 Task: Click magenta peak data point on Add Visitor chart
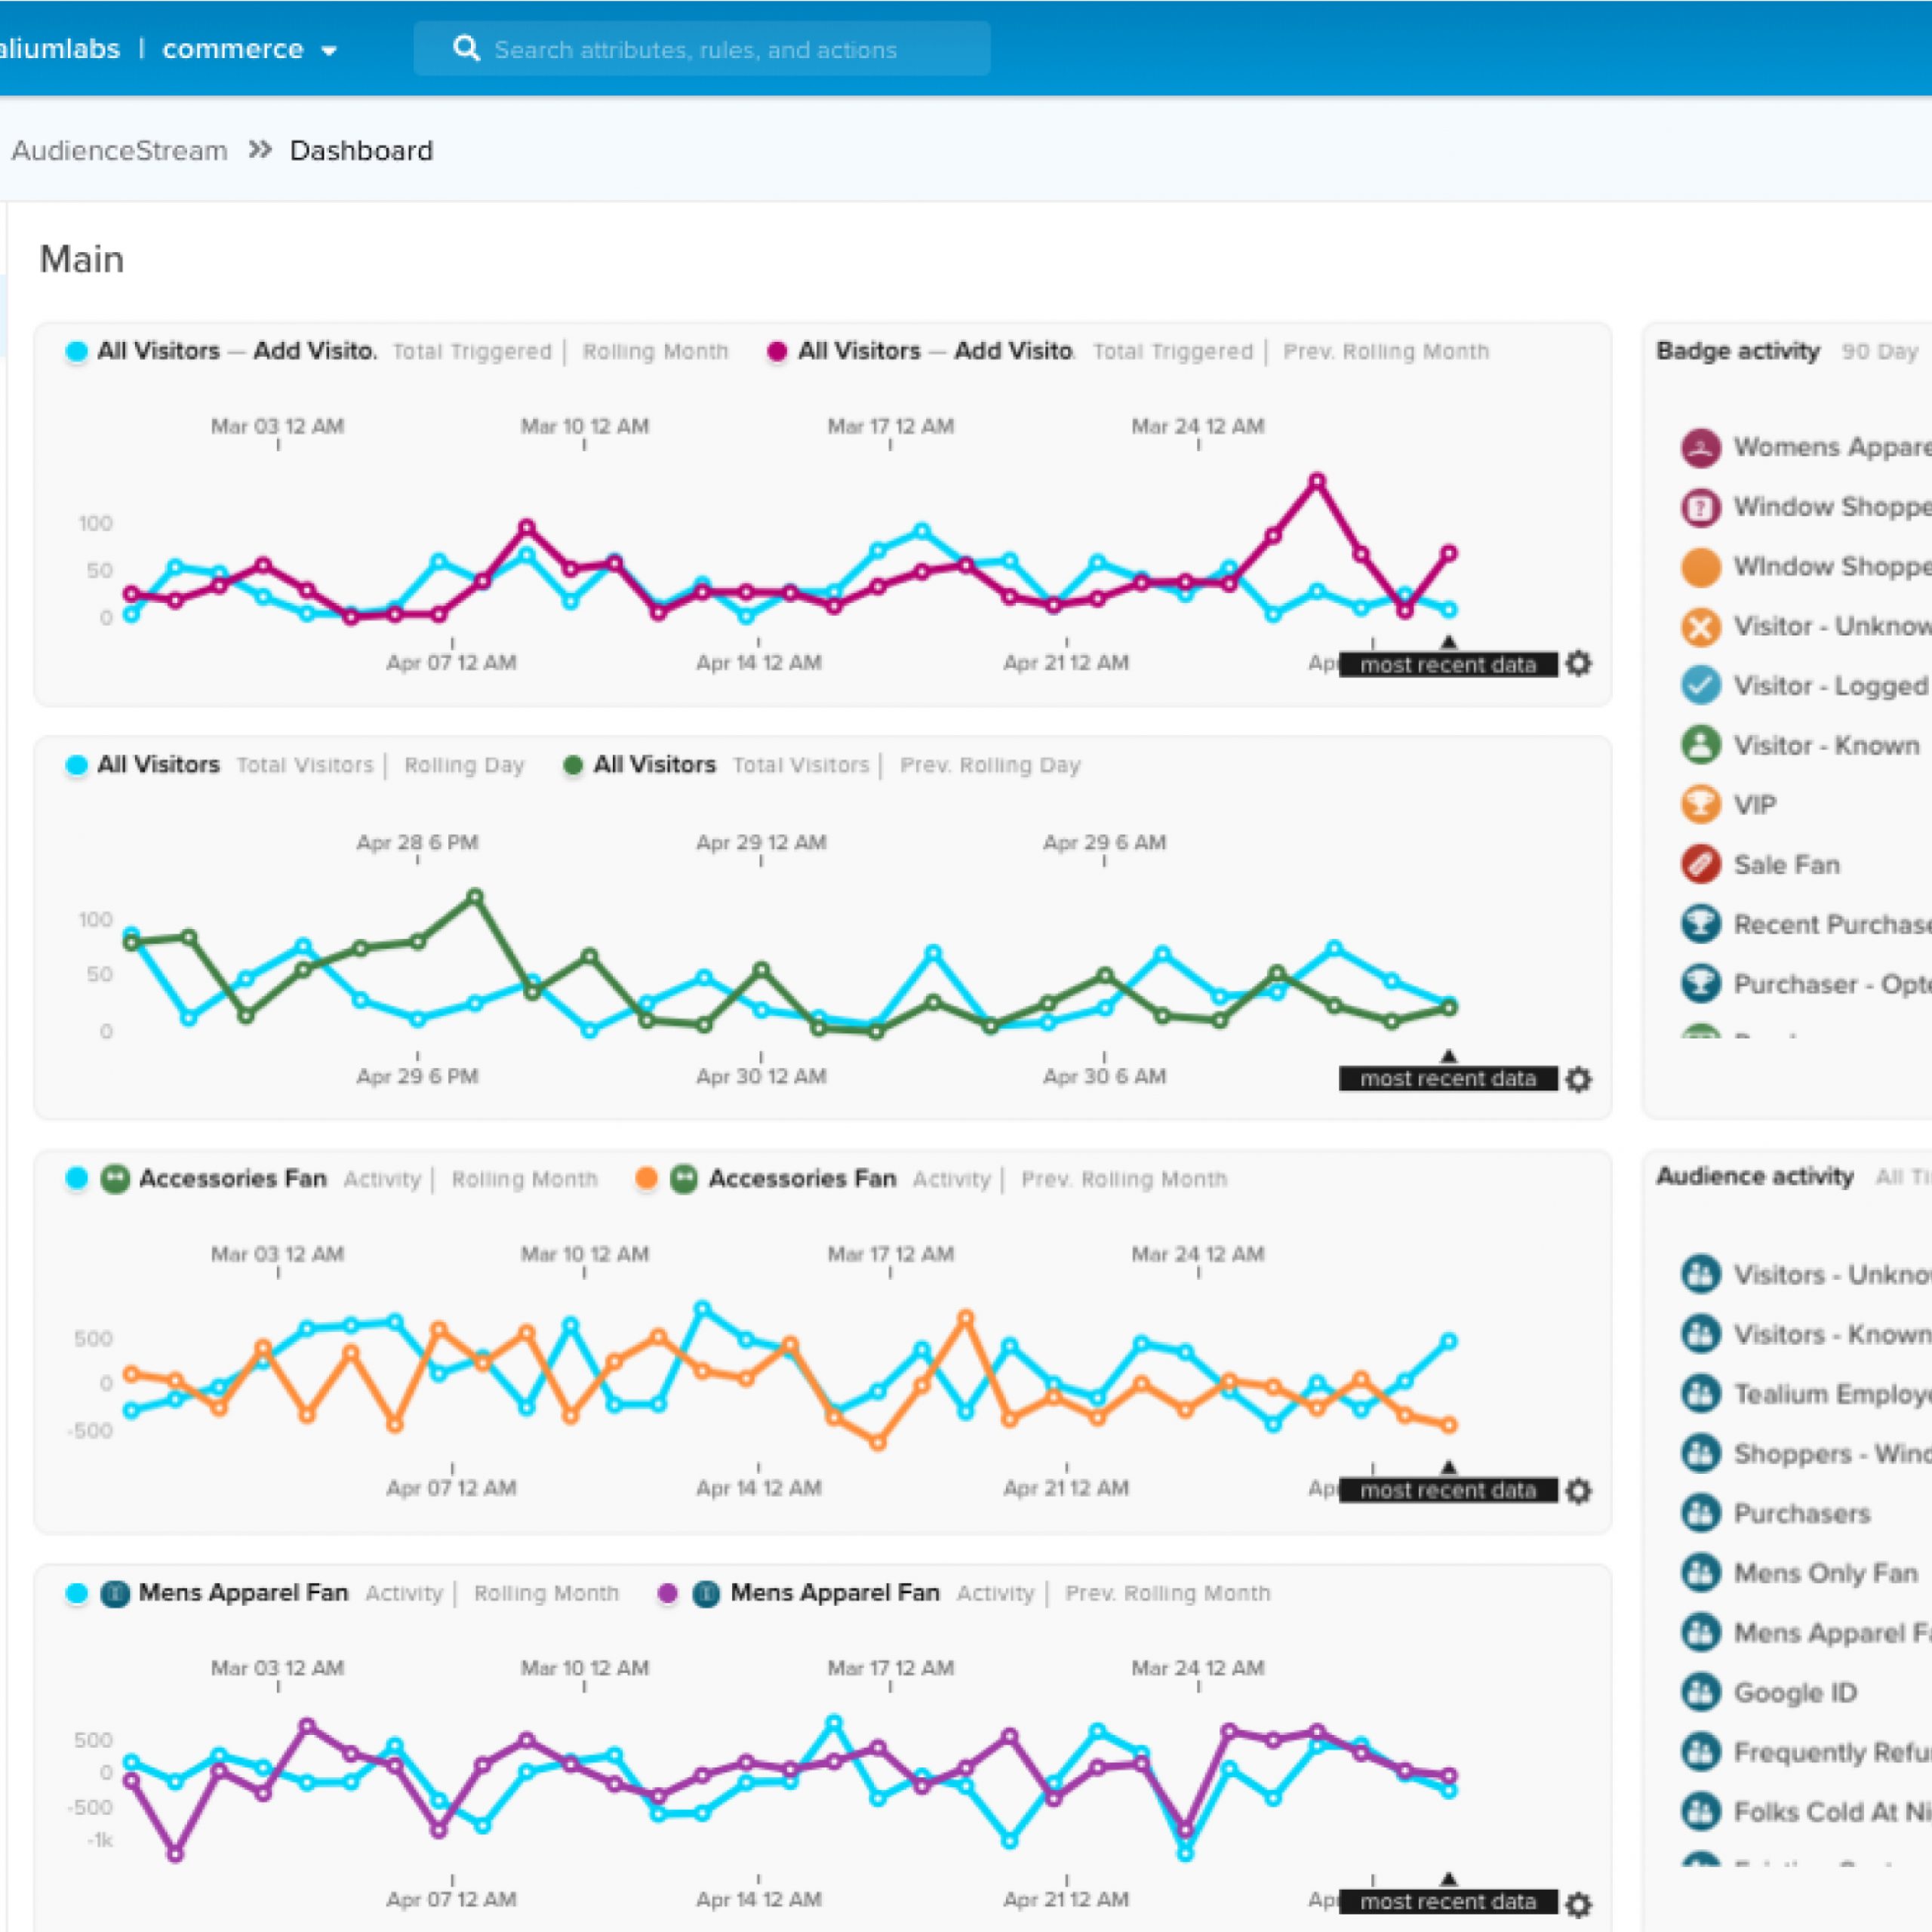coord(1317,481)
